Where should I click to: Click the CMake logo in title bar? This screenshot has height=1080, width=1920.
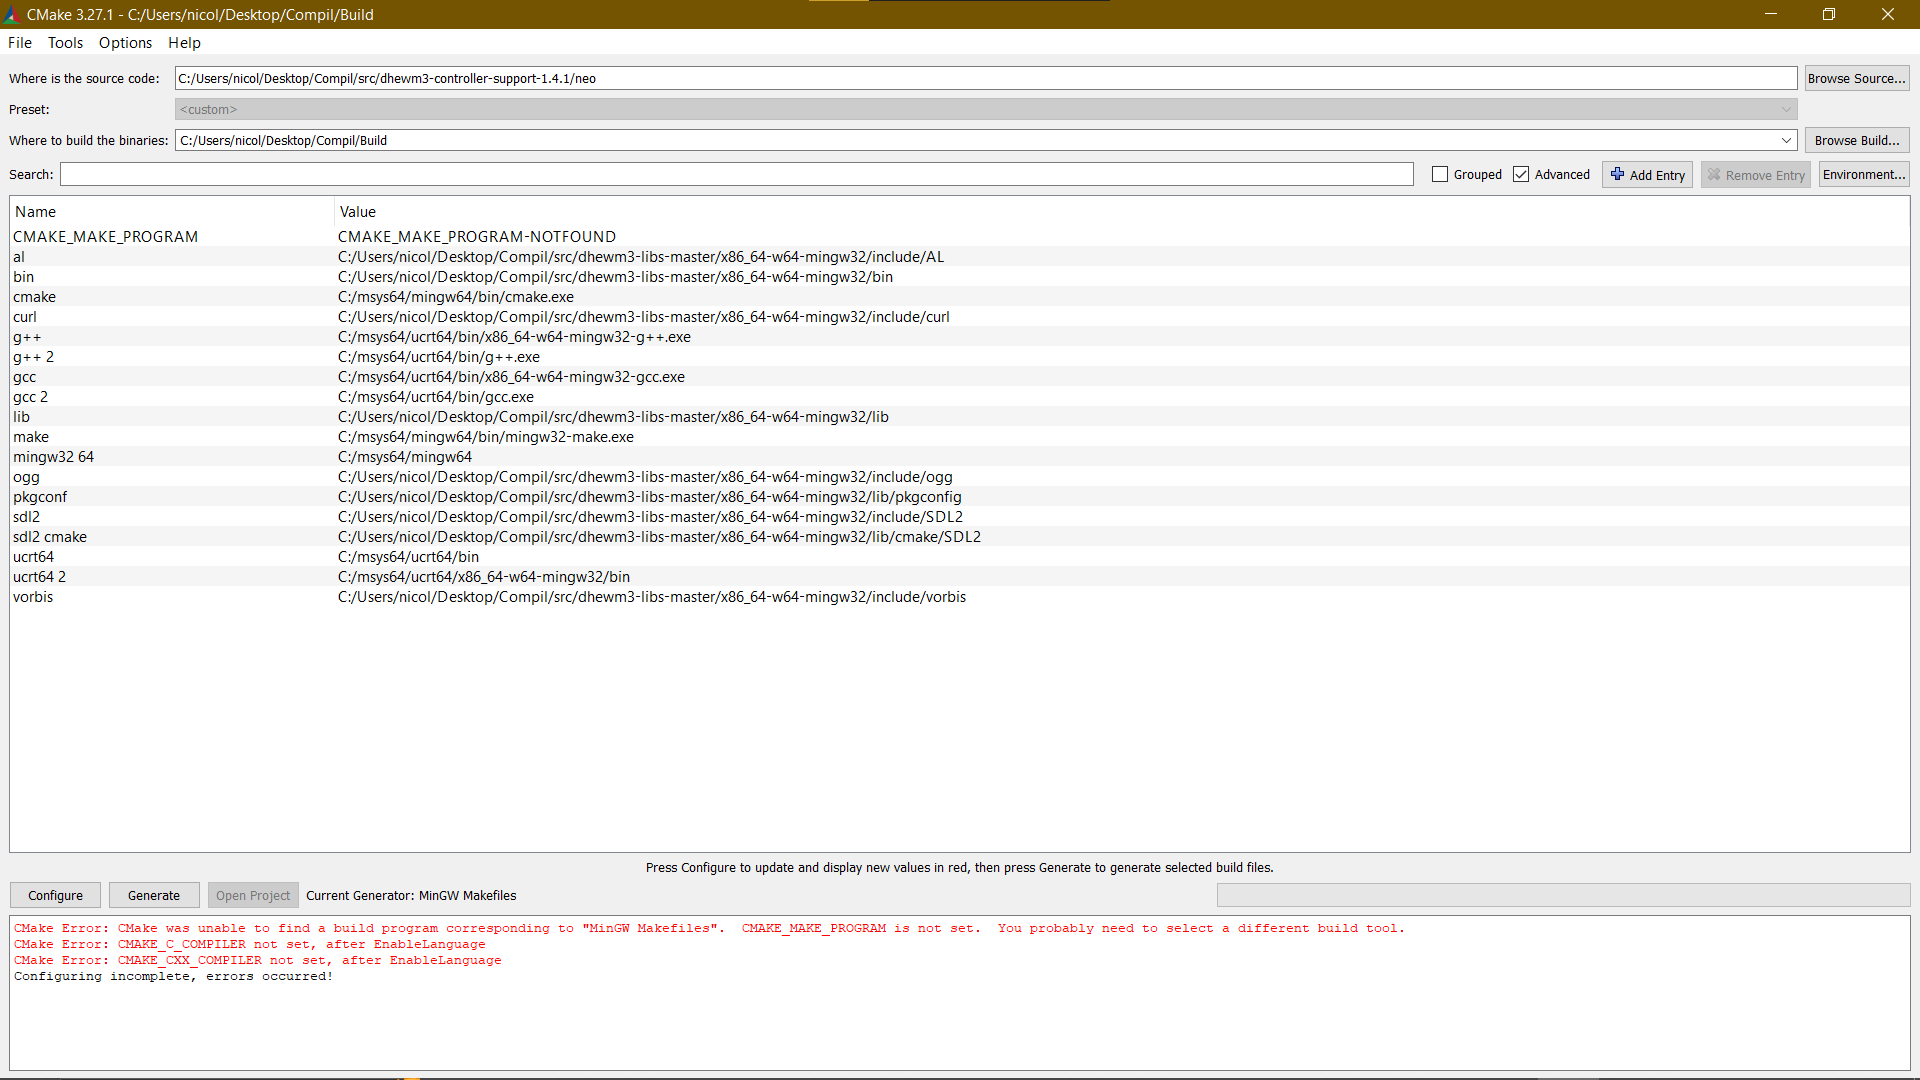(12, 15)
